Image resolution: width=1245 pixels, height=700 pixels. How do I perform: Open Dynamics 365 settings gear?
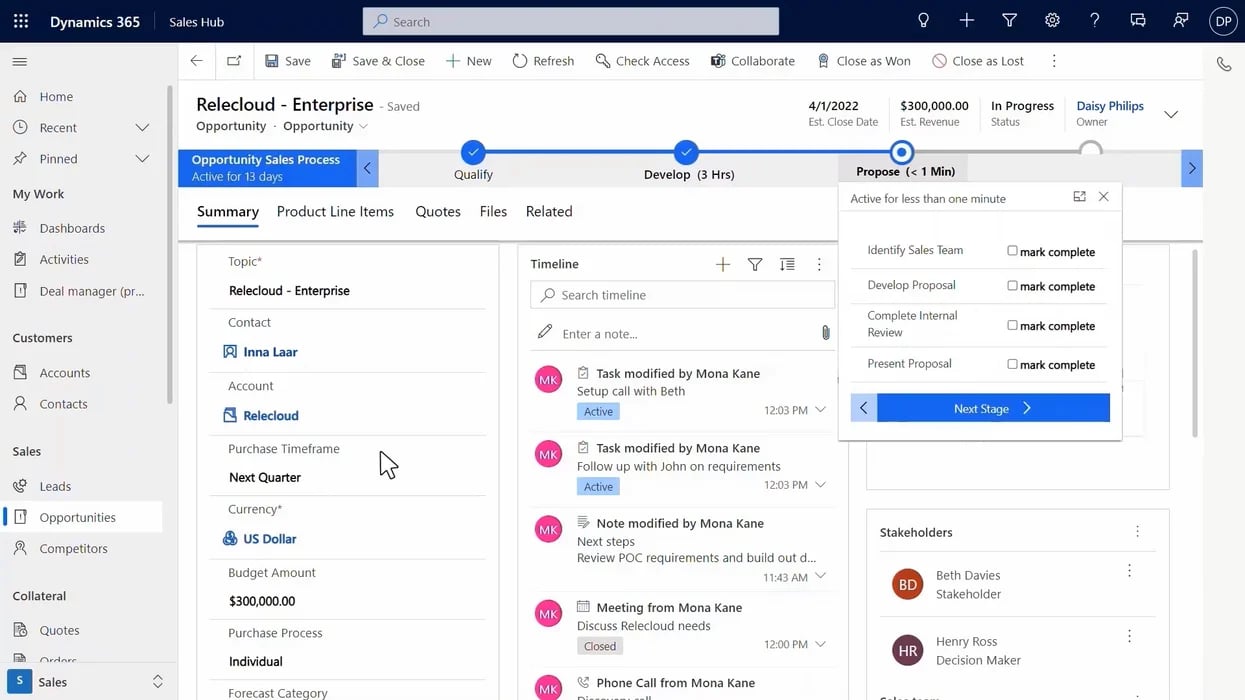pos(1053,19)
